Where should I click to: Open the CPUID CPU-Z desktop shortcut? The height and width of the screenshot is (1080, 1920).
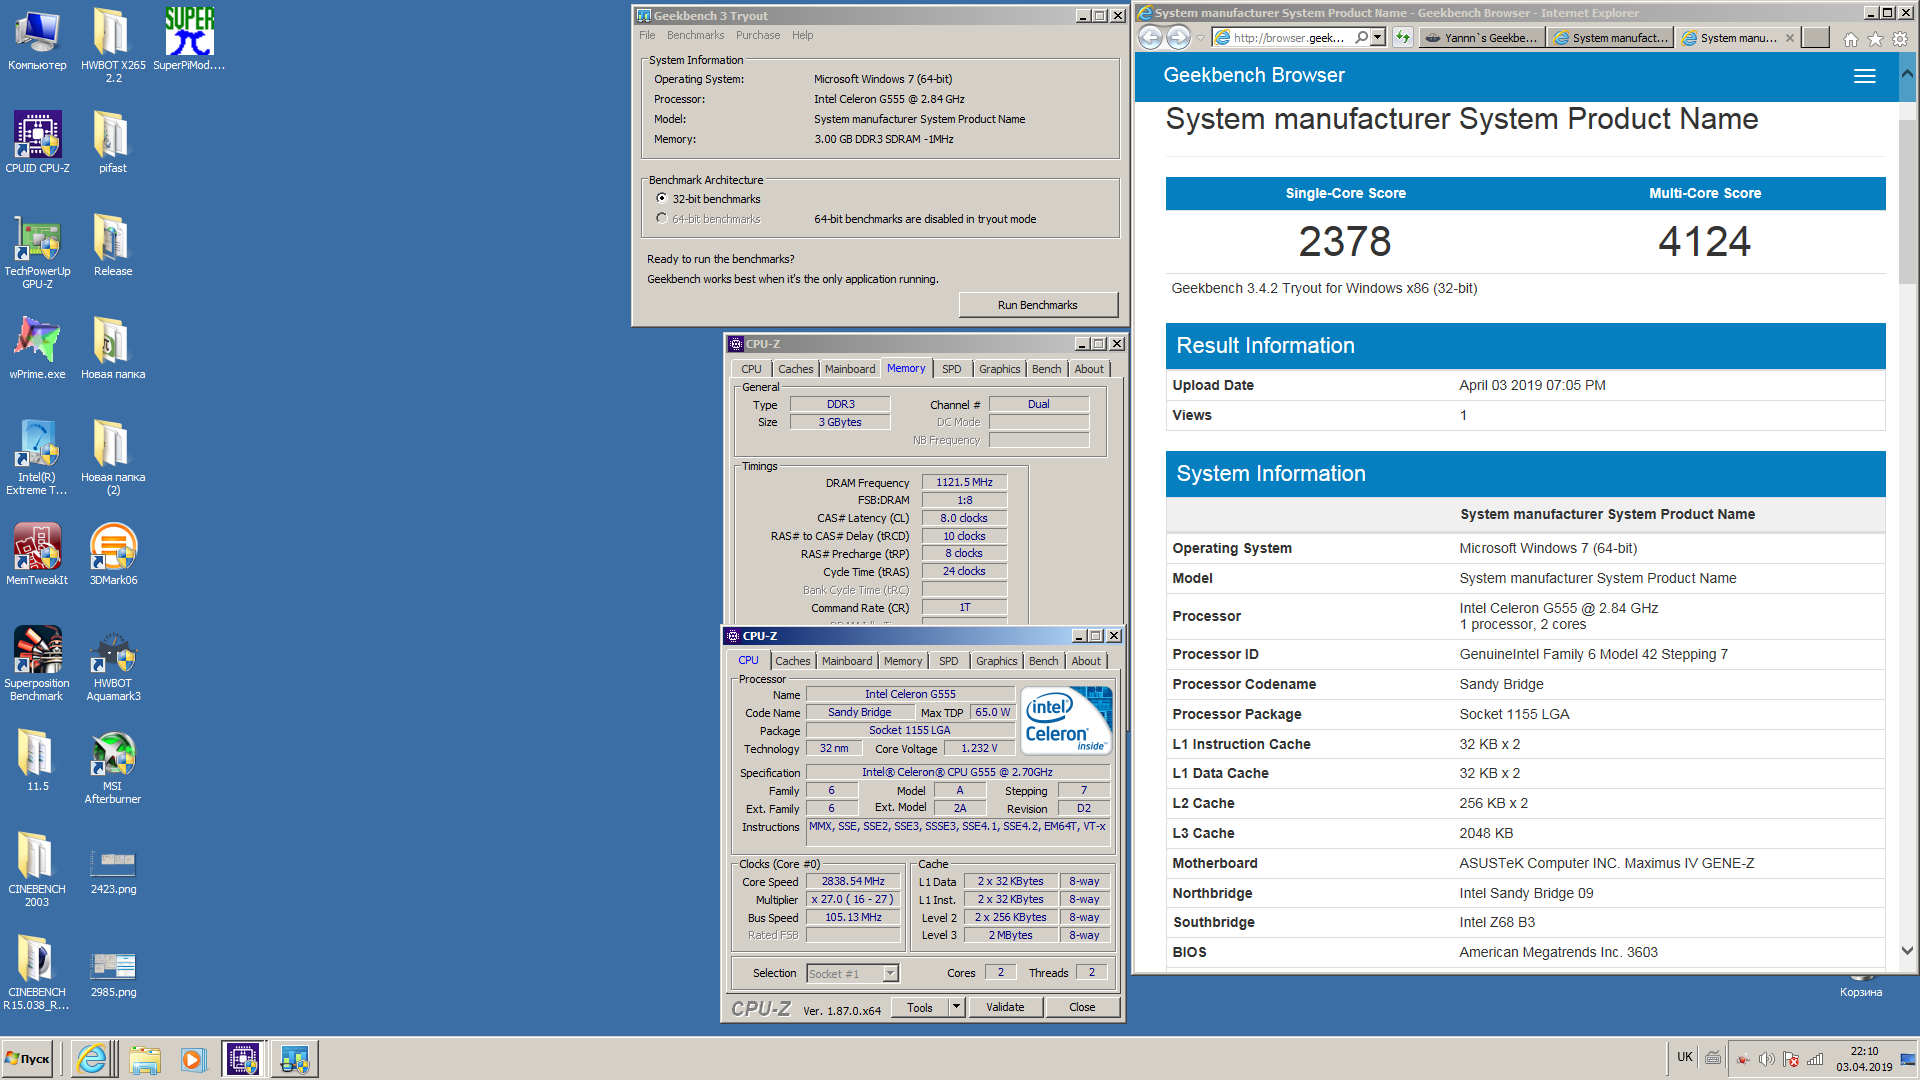point(37,142)
